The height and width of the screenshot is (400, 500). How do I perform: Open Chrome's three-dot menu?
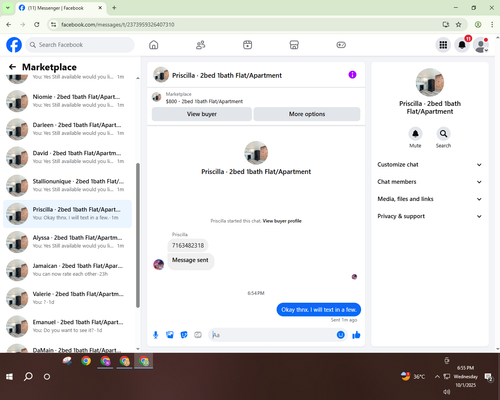pyautogui.click(x=492, y=24)
